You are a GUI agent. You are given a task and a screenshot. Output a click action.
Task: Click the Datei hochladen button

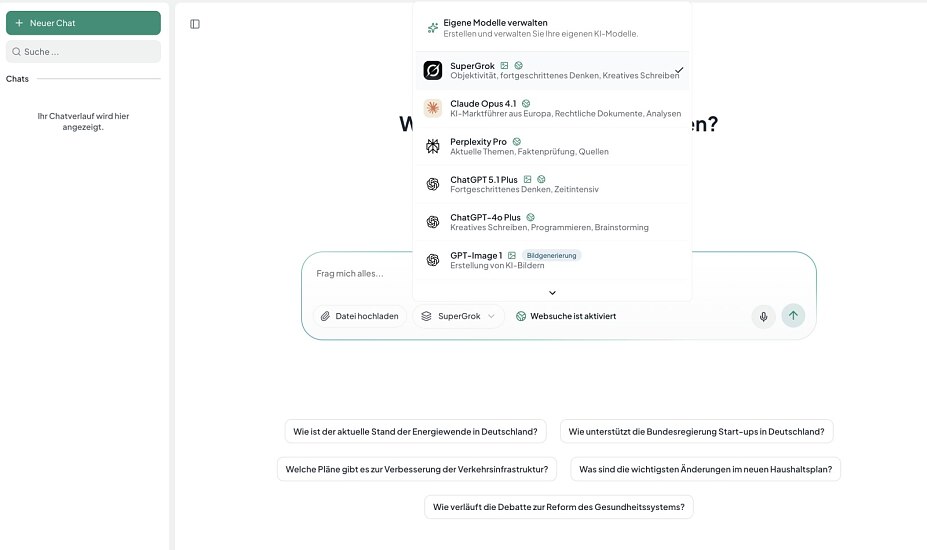coord(360,316)
